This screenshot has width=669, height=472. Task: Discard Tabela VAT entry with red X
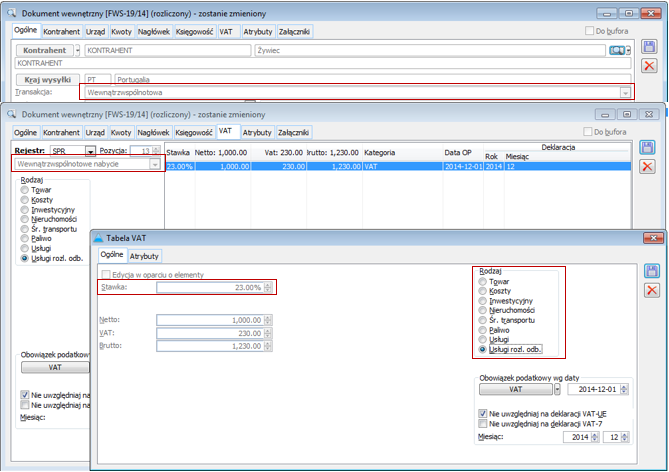[652, 291]
